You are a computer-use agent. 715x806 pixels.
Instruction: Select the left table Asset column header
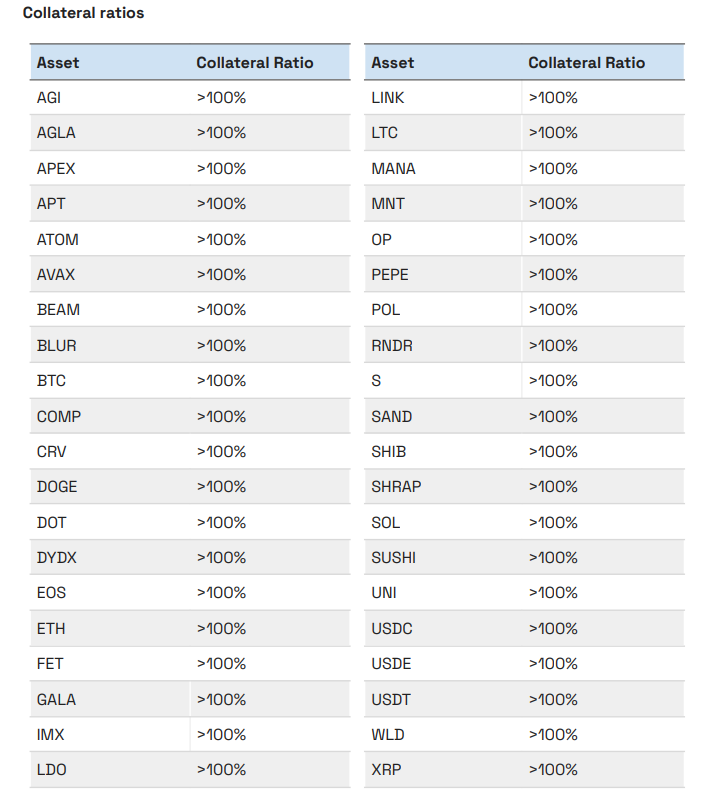click(58, 63)
